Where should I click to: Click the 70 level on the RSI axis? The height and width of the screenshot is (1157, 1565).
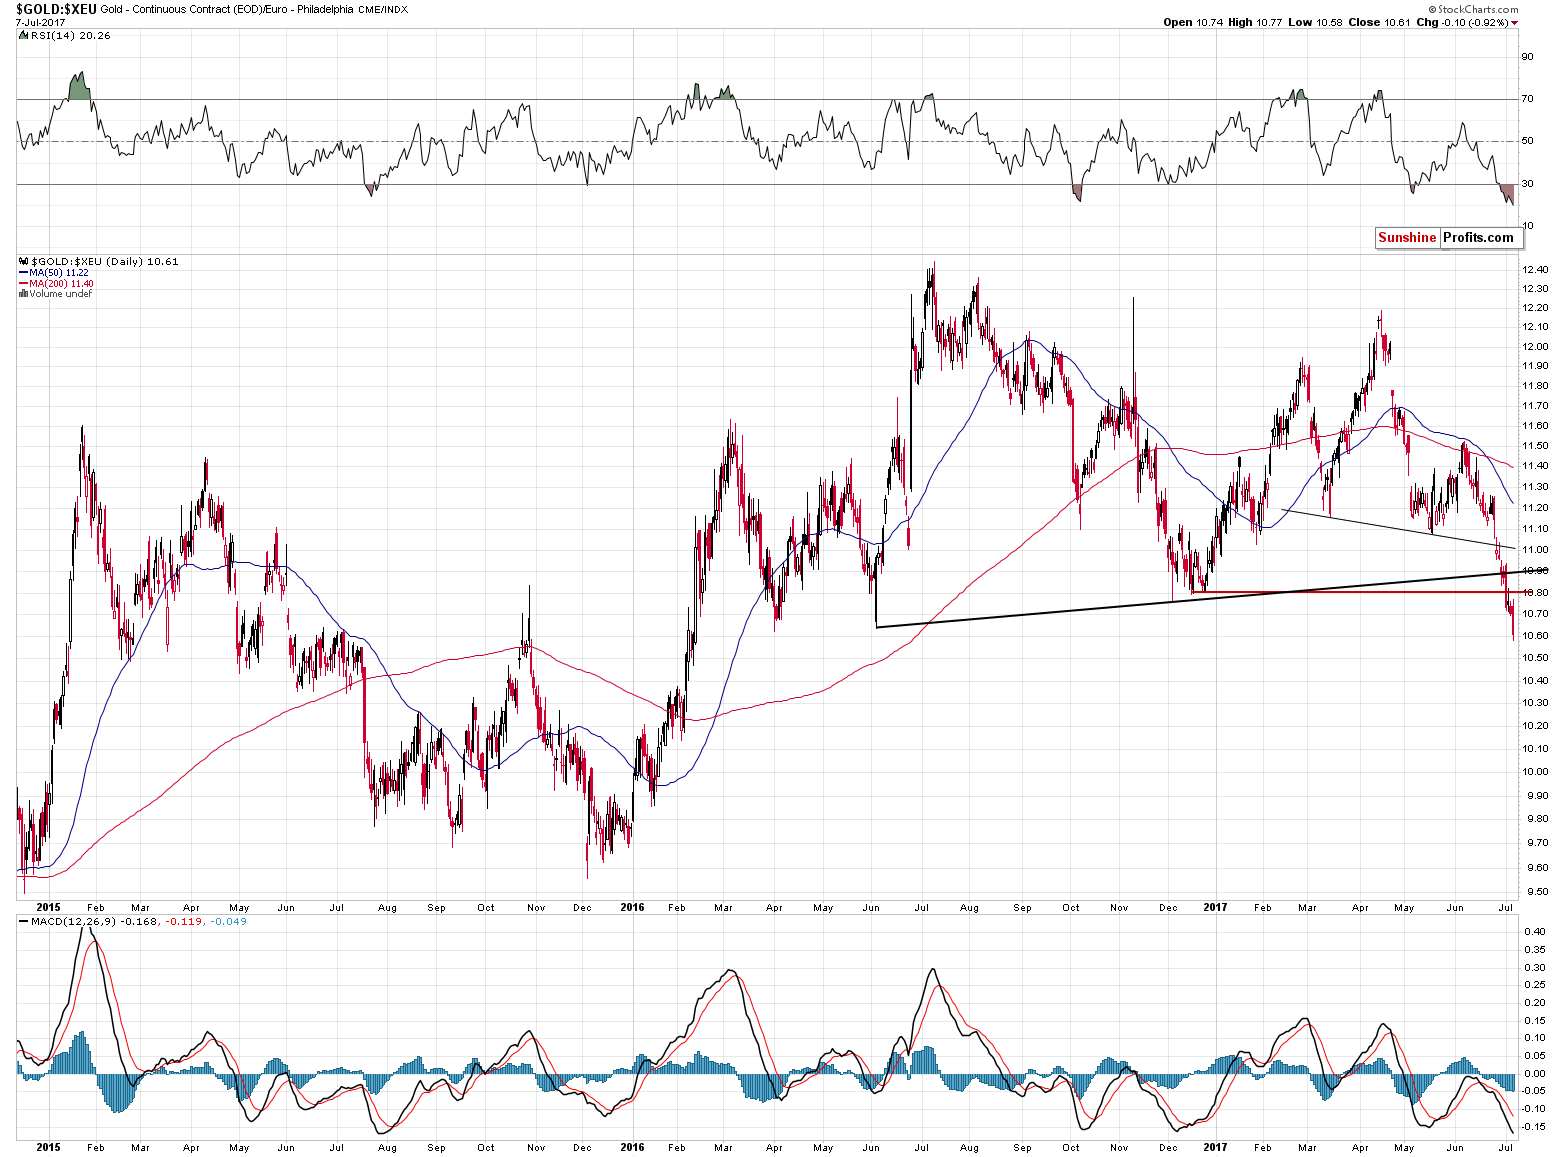[1528, 99]
